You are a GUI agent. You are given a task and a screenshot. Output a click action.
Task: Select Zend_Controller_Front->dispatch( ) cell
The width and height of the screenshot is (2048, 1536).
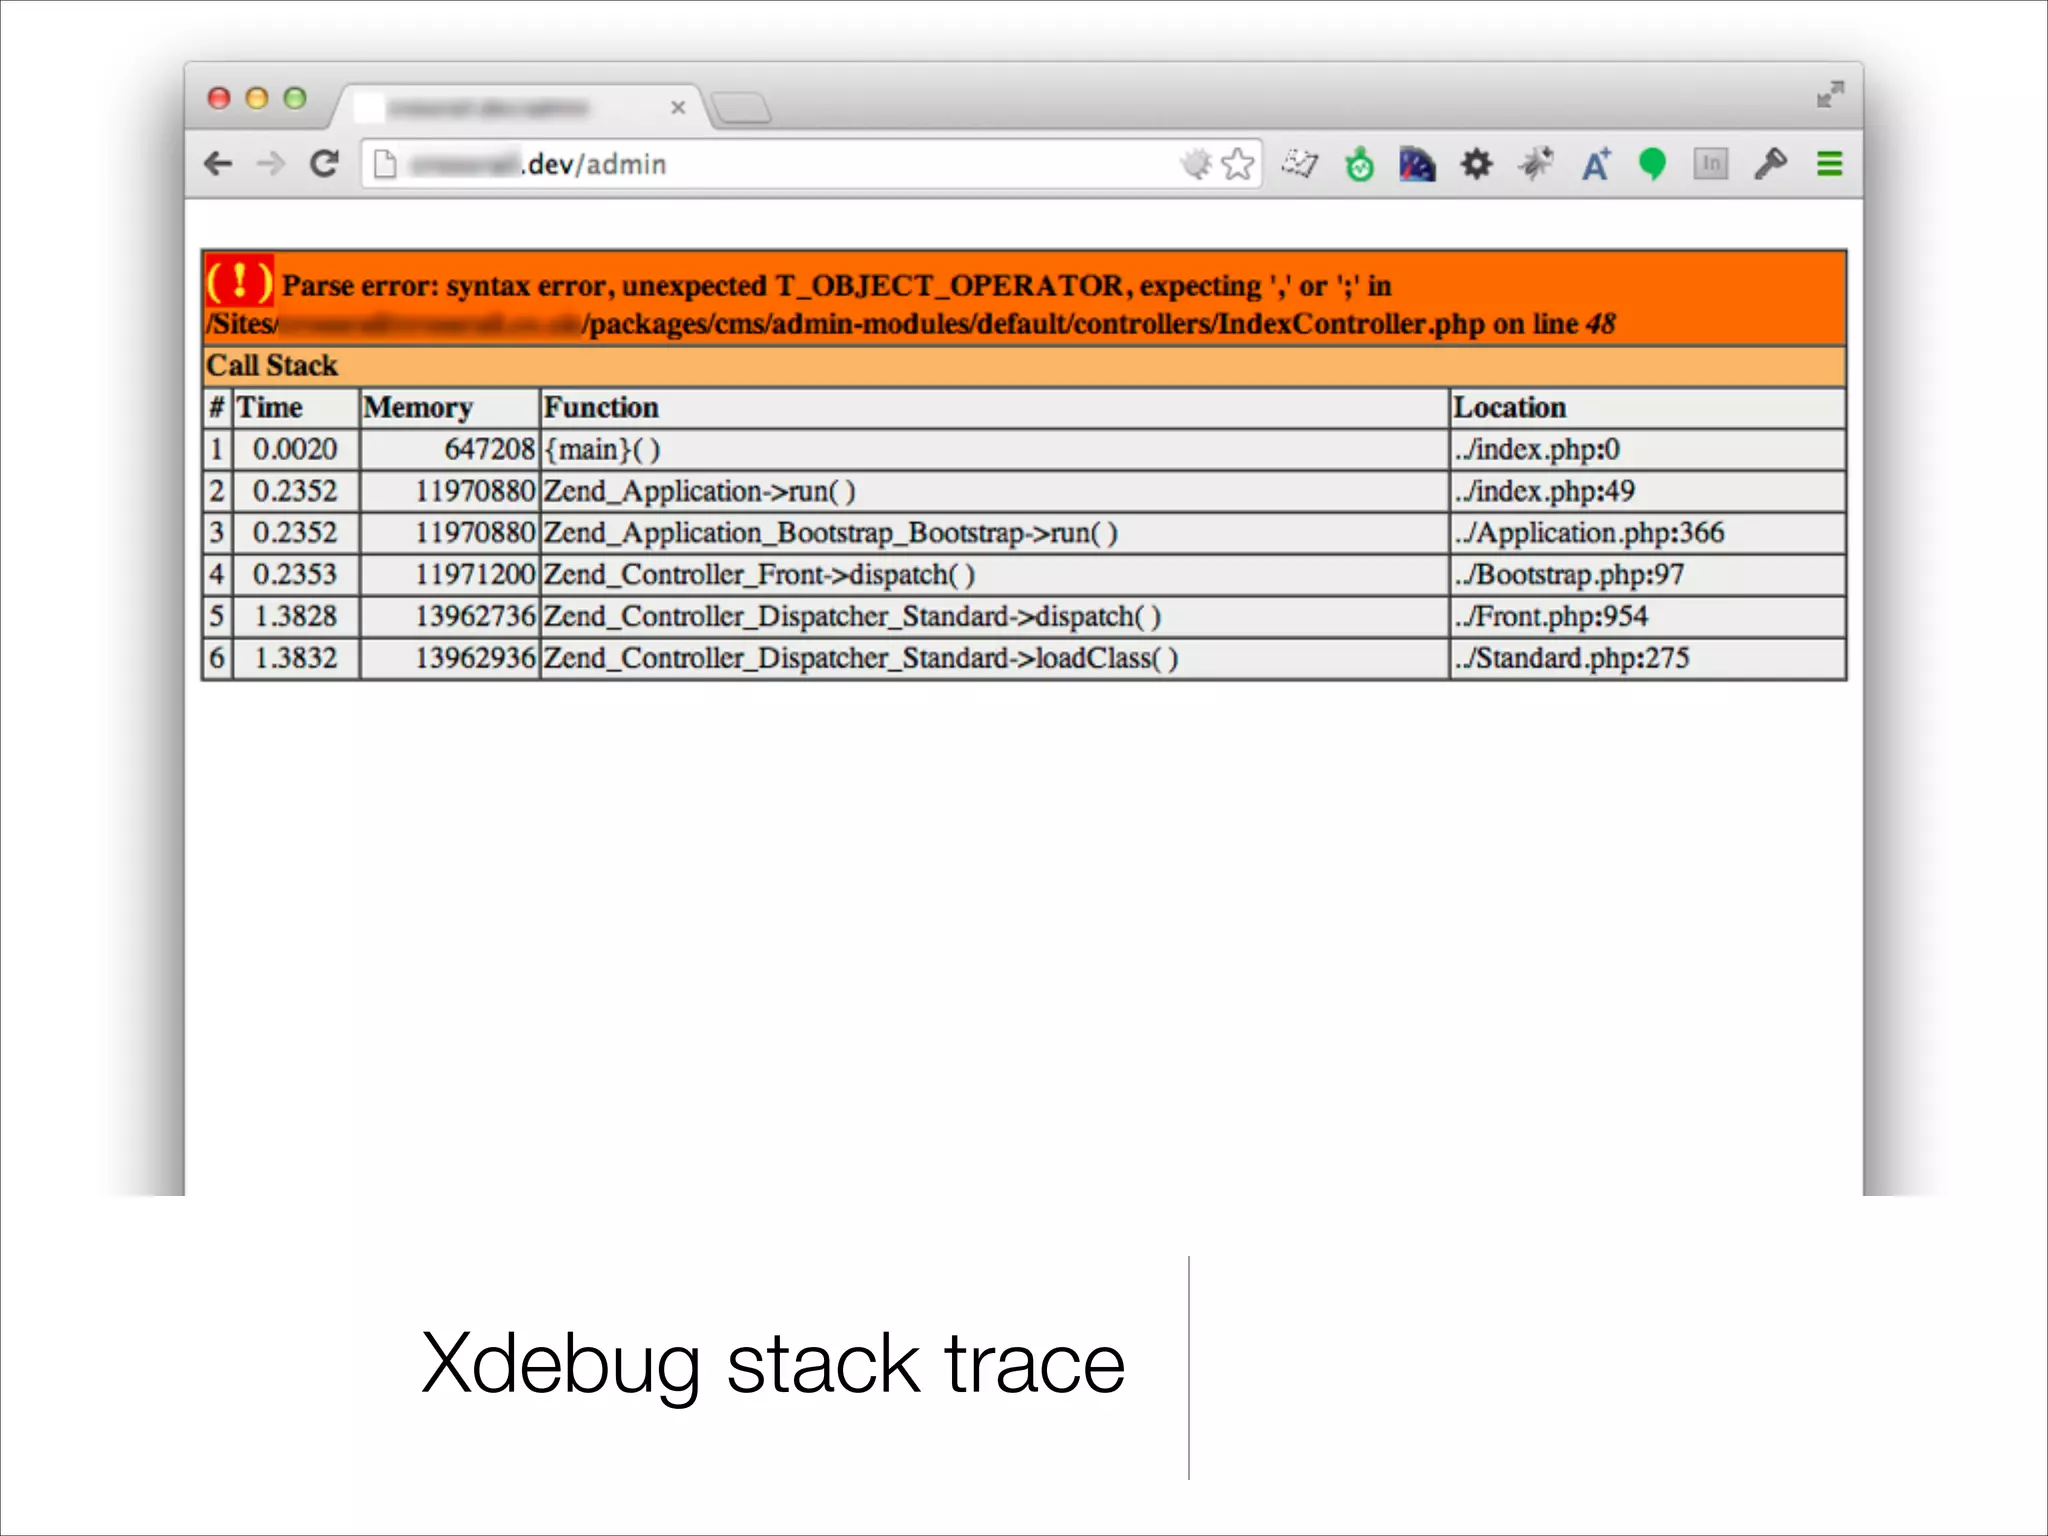pyautogui.click(x=994, y=575)
